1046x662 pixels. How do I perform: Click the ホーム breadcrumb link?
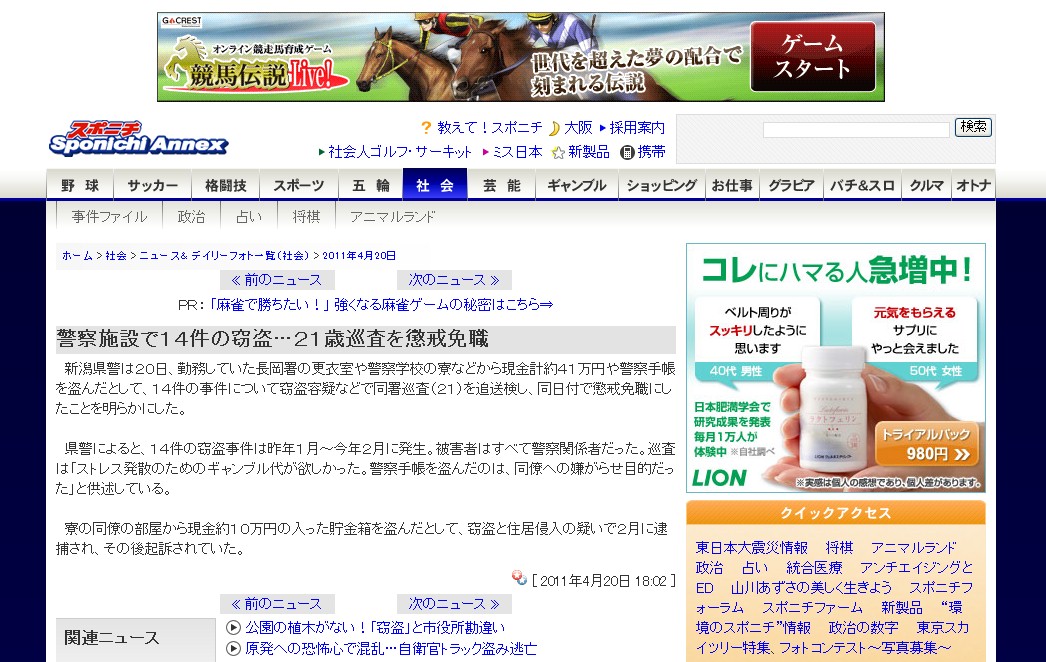[77, 256]
